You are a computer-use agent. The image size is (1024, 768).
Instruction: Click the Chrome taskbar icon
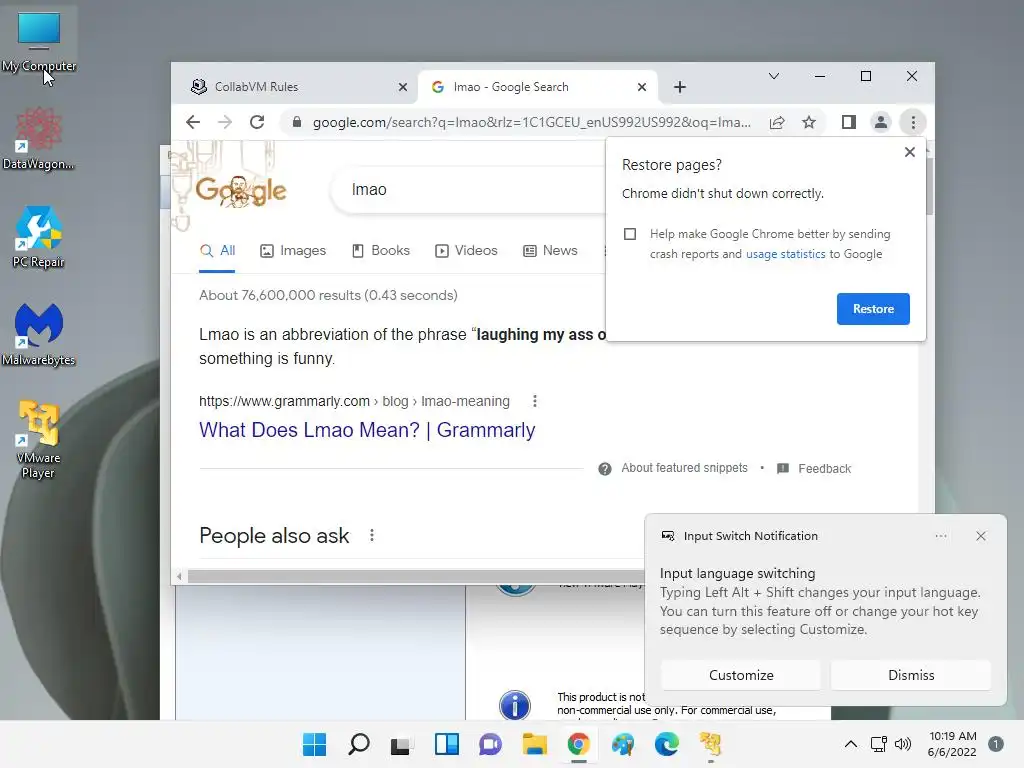point(579,744)
